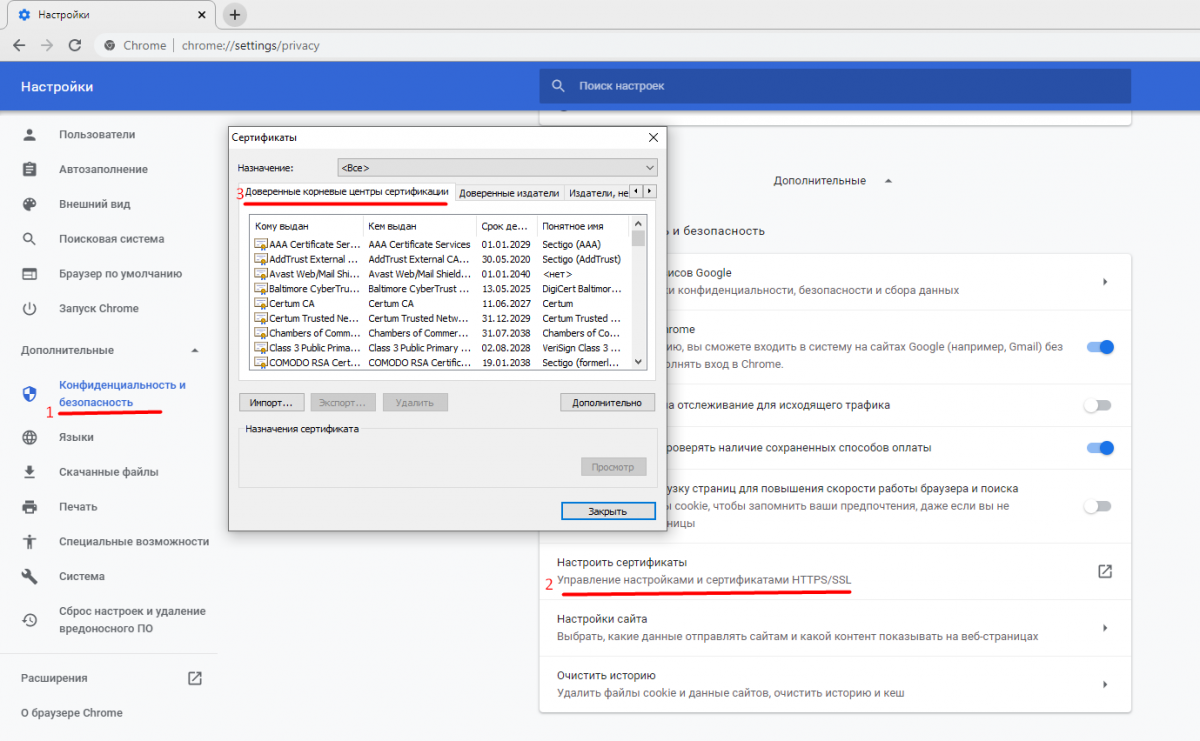Image resolution: width=1200 pixels, height=741 pixels.
Task: Disable the Chrome sign-in toggle
Action: (1099, 347)
